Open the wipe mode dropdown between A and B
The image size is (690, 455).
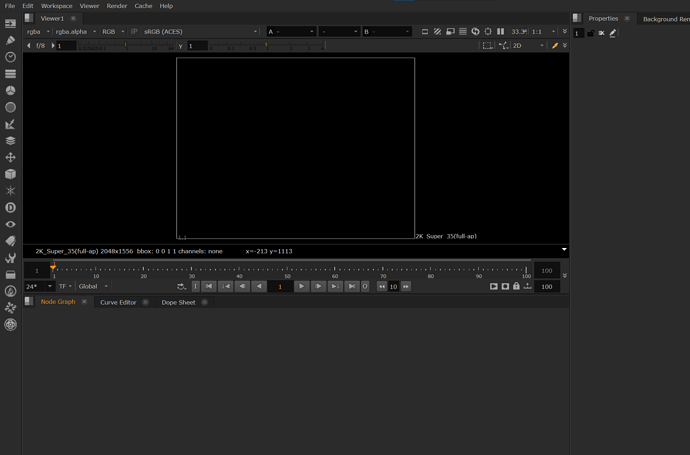[x=339, y=32]
